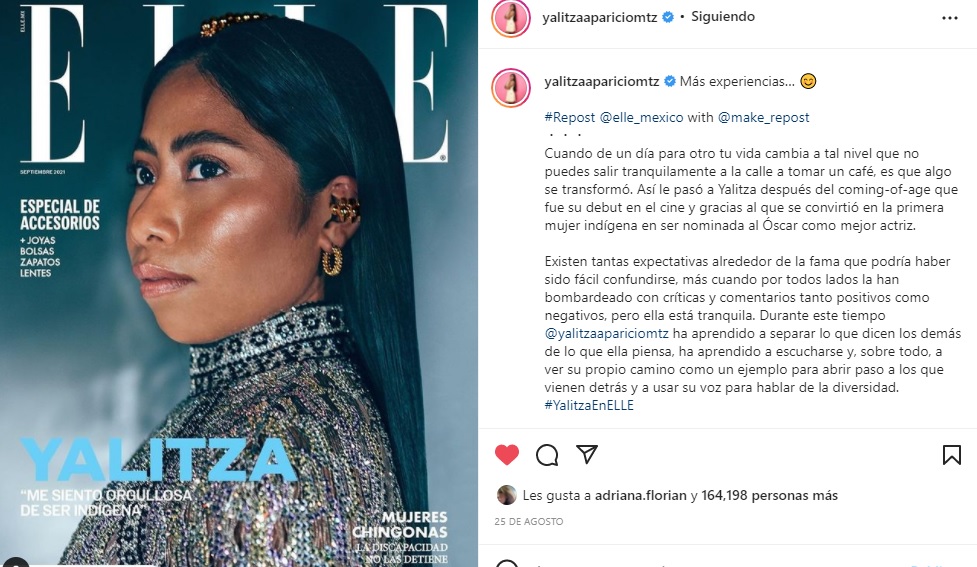View the 164,198 personas más likes list
Image resolution: width=977 pixels, height=567 pixels.
pos(770,495)
